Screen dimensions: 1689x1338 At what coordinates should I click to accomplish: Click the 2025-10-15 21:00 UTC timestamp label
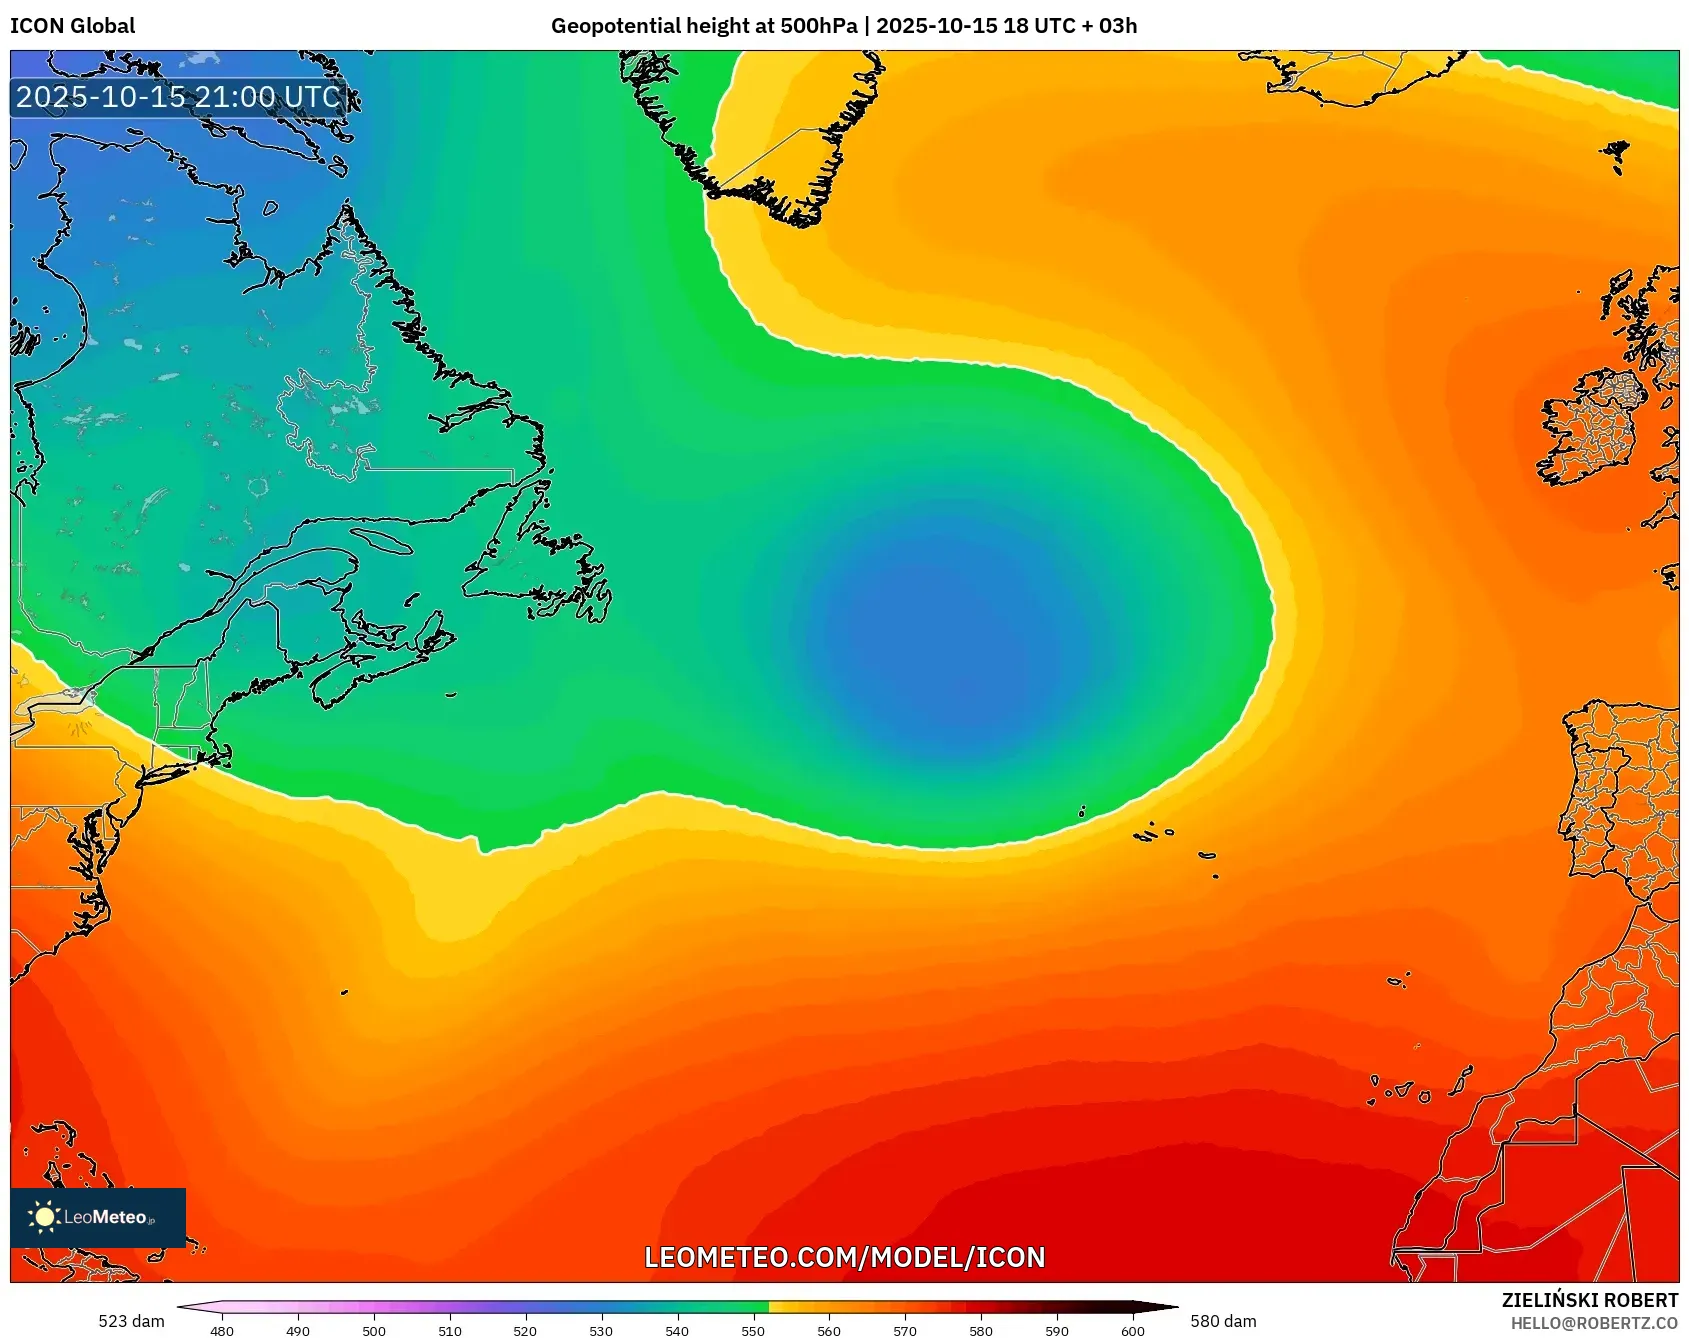pos(179,97)
